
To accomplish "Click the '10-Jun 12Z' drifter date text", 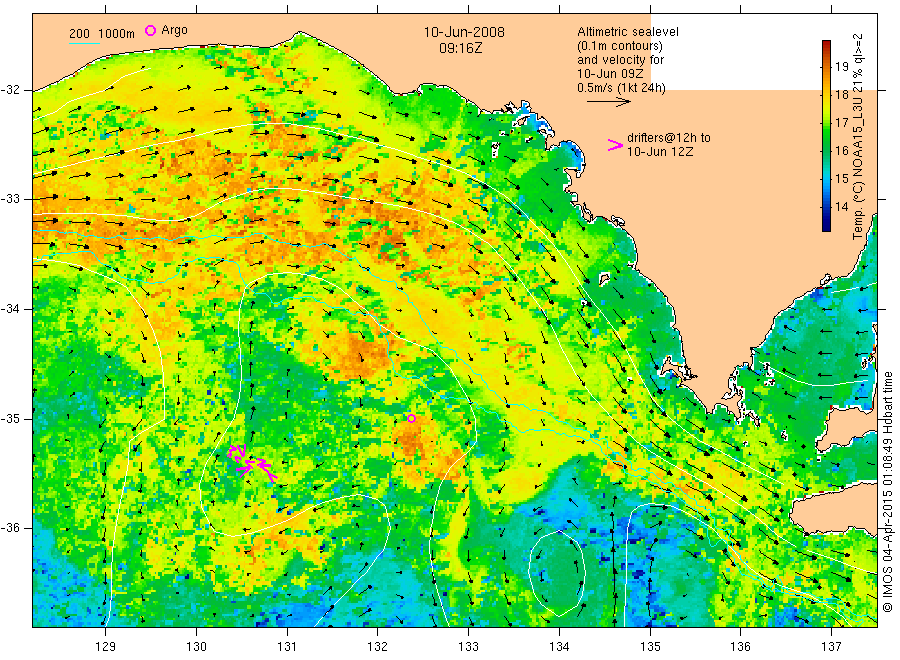I will click(660, 152).
